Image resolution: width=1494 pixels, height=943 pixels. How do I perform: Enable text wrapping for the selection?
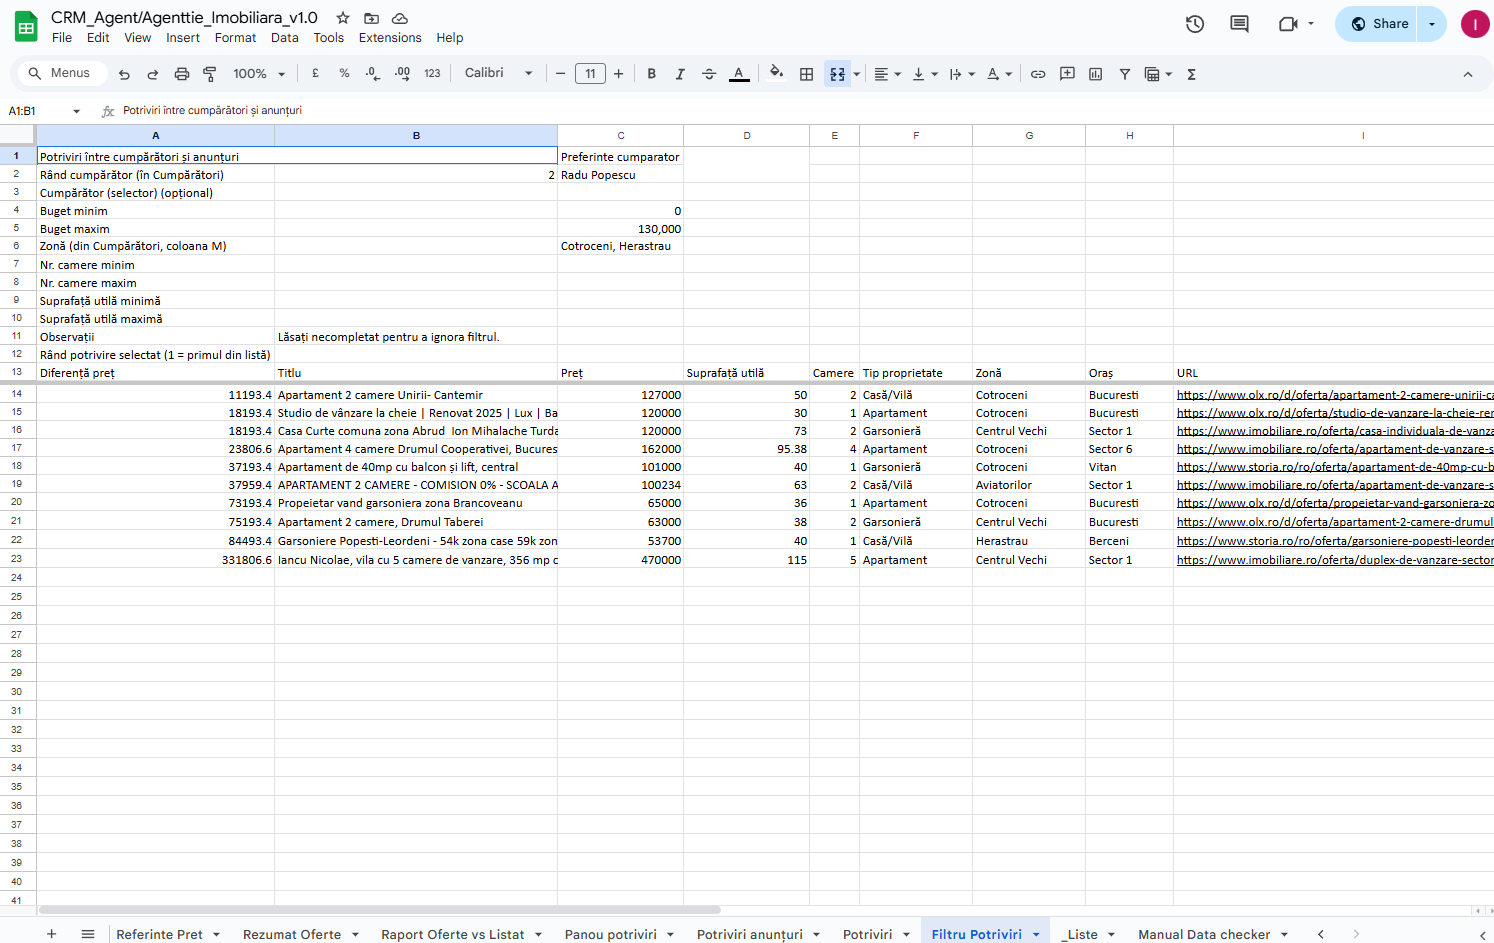[957, 73]
